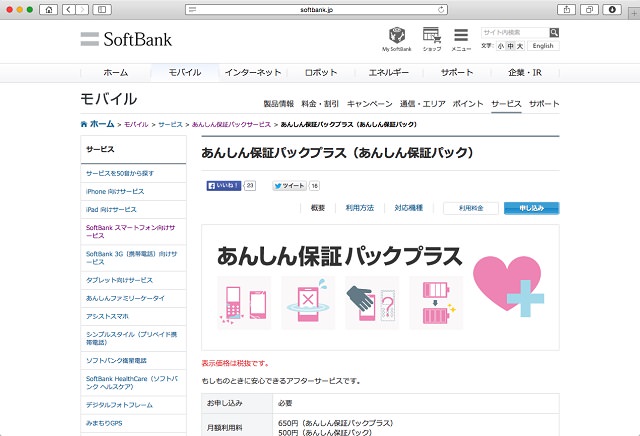
Task: Click the SoftBank logo
Action: coord(127,39)
